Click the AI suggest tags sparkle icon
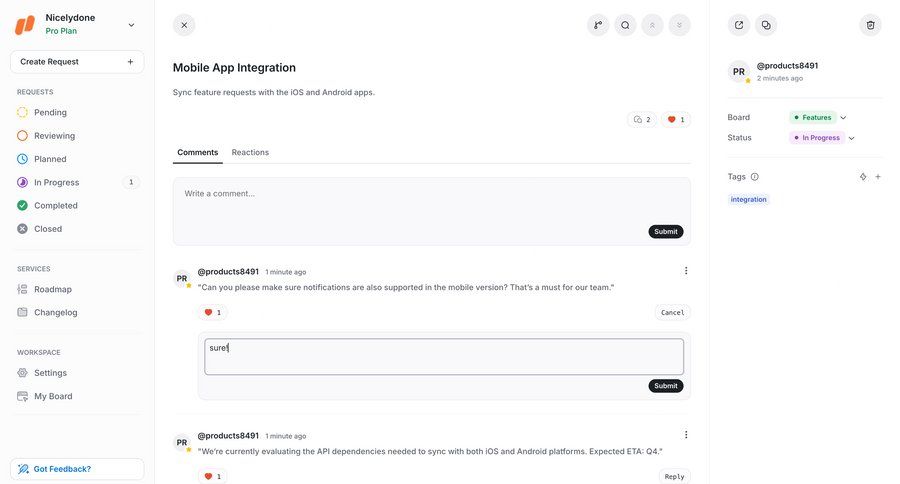 (x=863, y=177)
